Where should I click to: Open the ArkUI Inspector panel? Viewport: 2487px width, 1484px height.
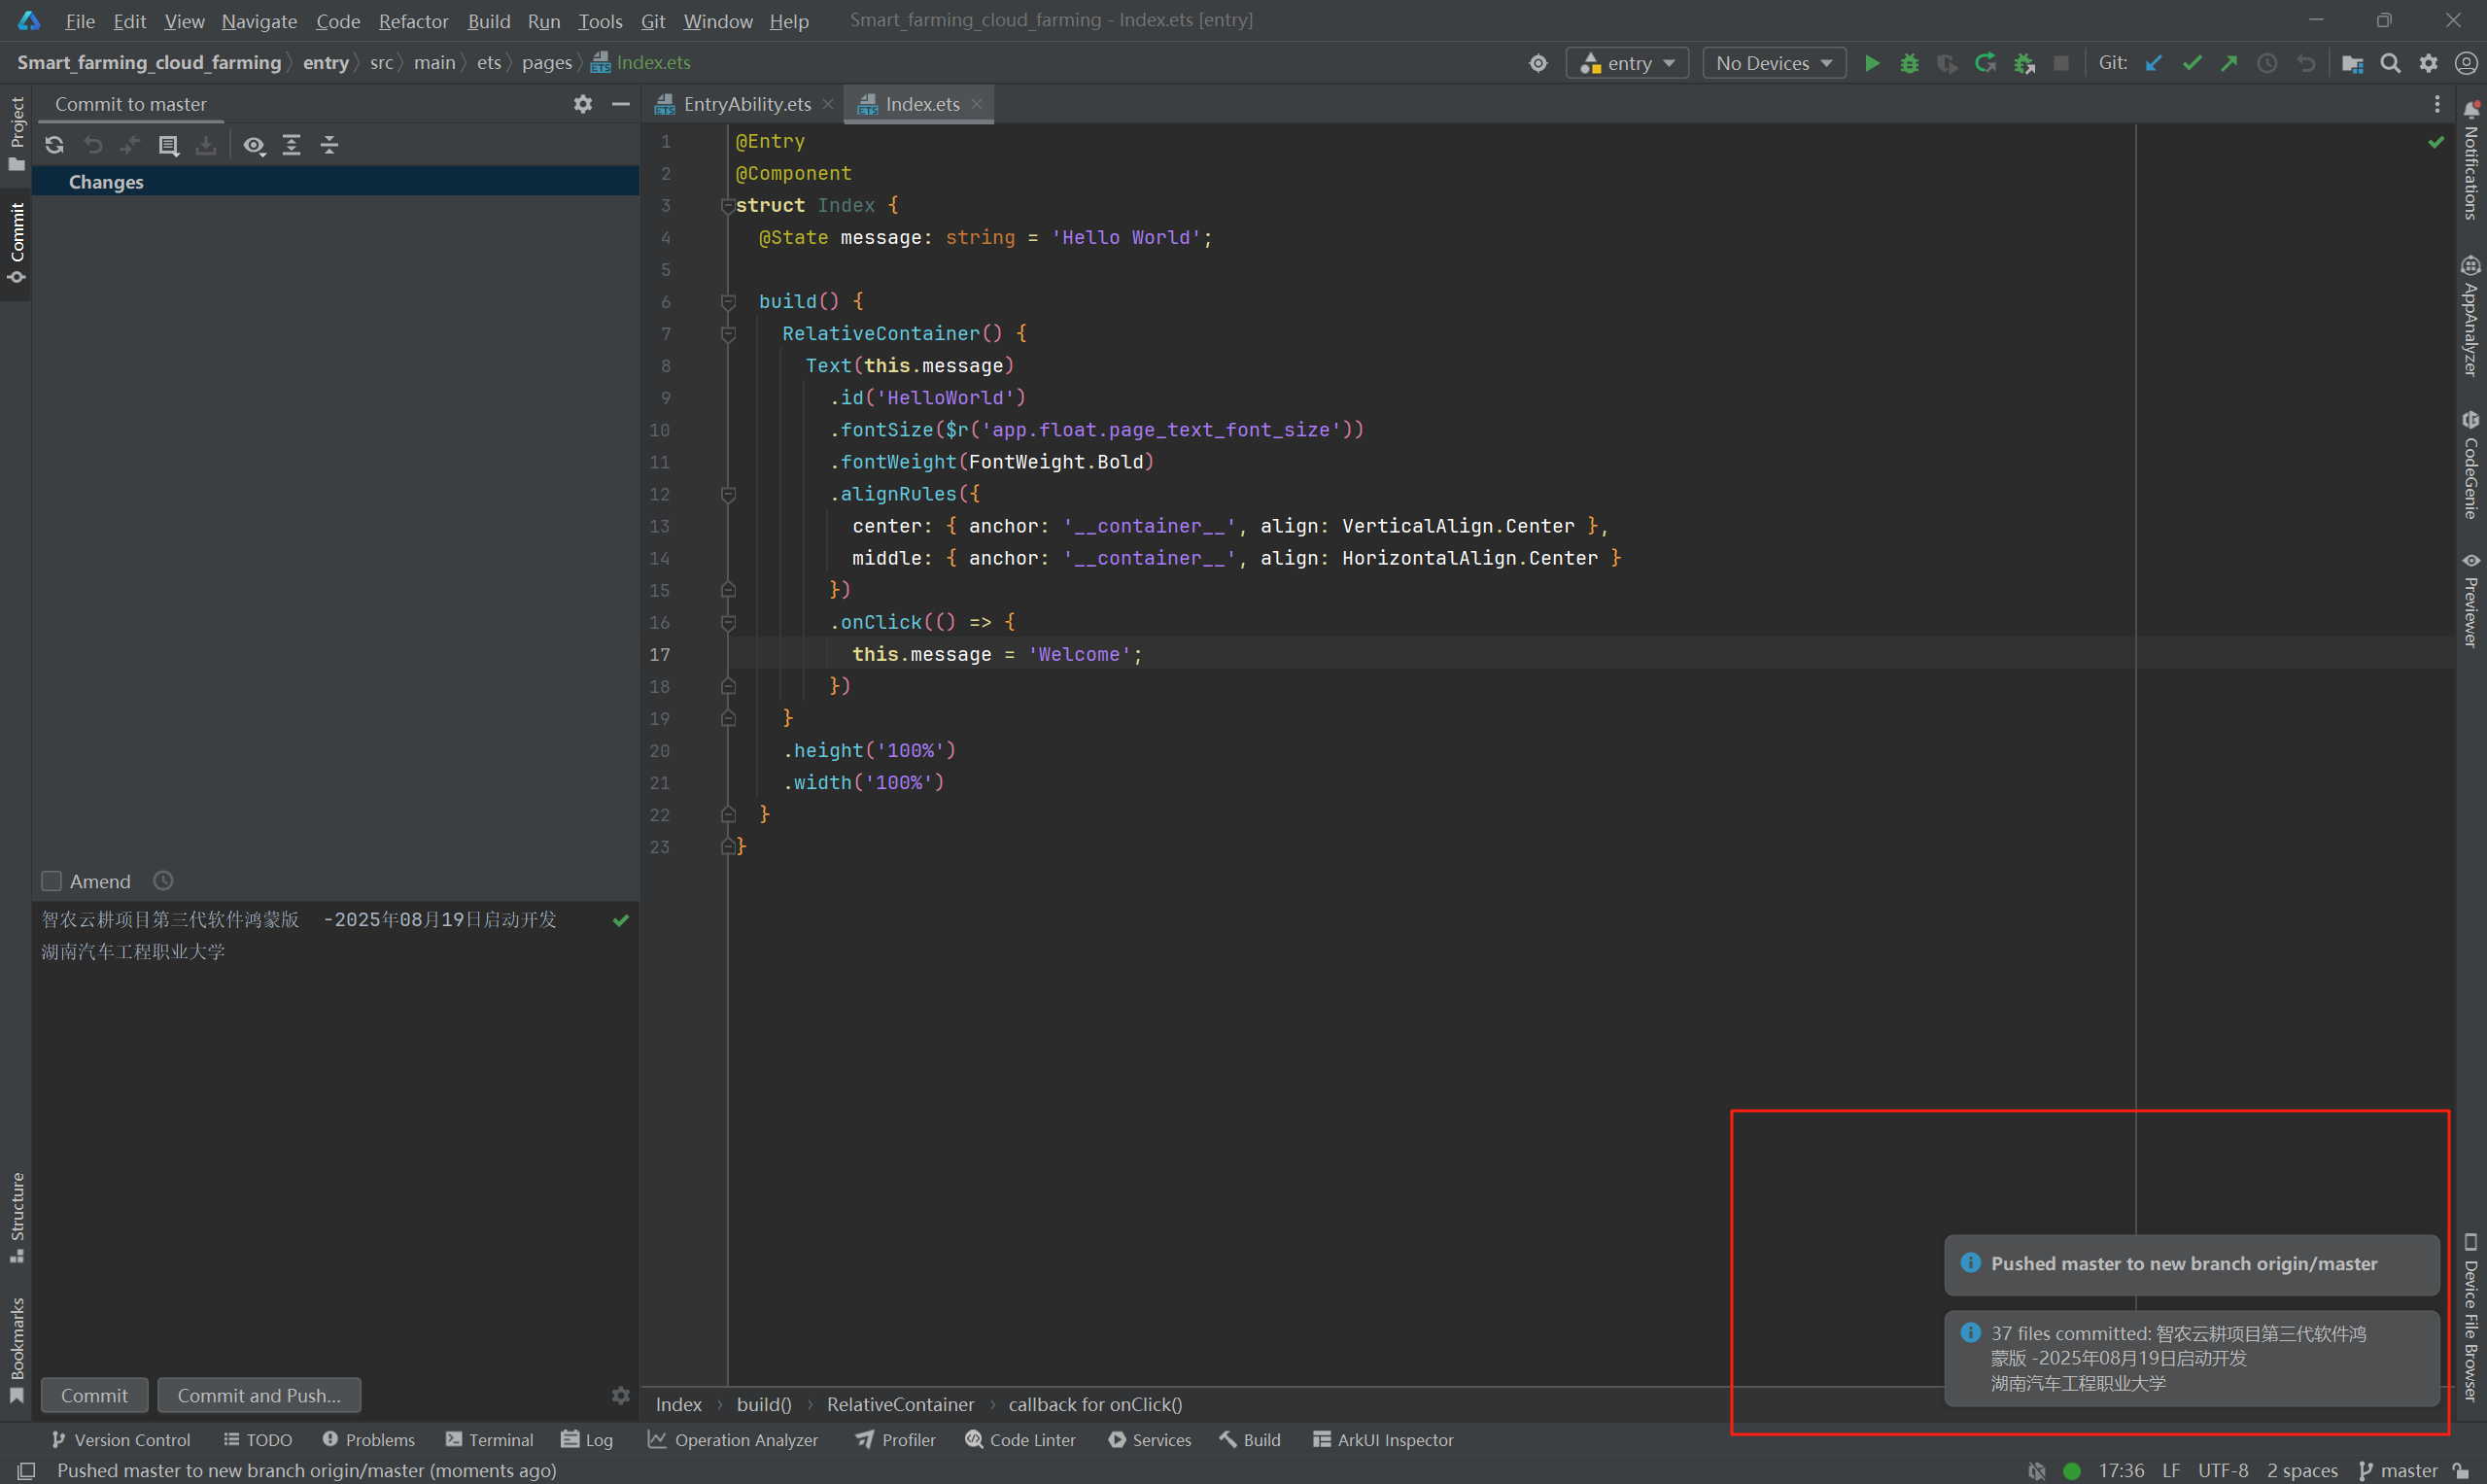(1383, 1439)
